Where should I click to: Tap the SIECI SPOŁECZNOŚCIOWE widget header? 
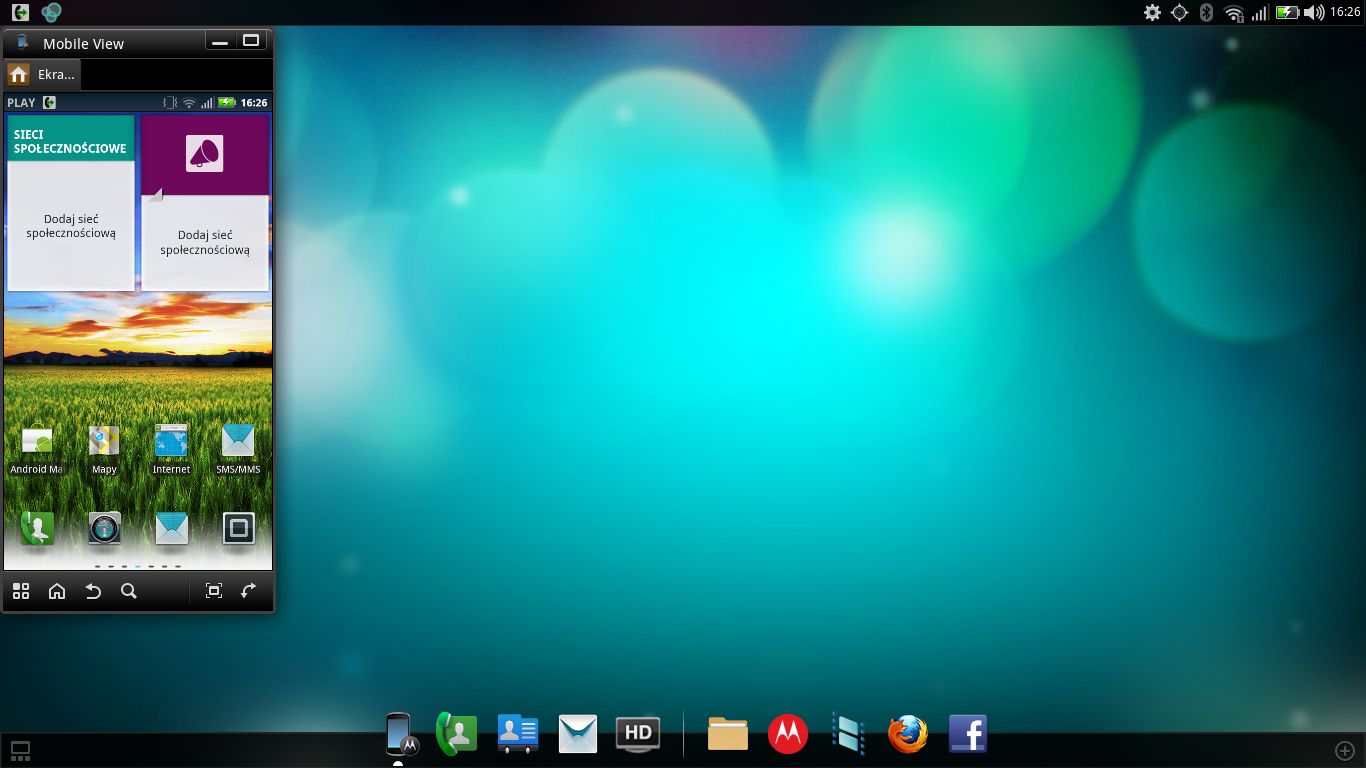coord(70,138)
